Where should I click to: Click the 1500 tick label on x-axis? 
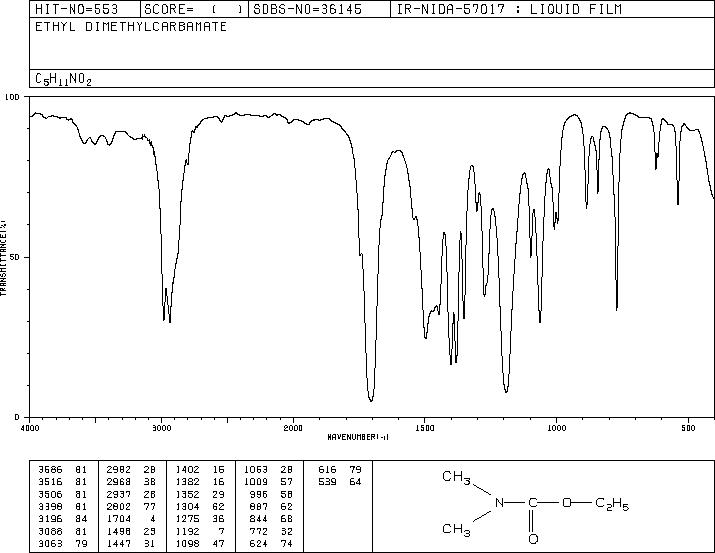click(x=425, y=428)
